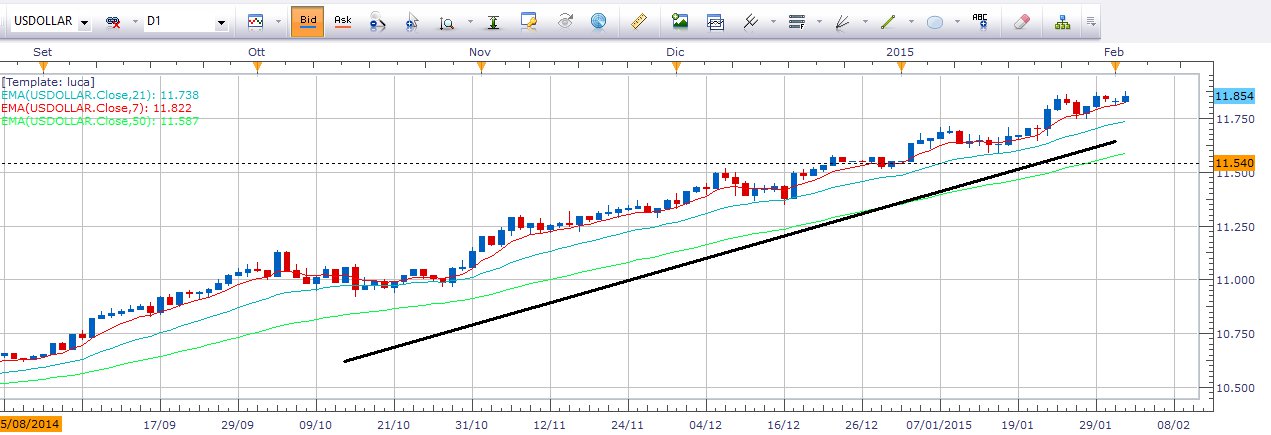Click the vertical autoscale icon
This screenshot has width=1271, height=435.
click(x=493, y=21)
